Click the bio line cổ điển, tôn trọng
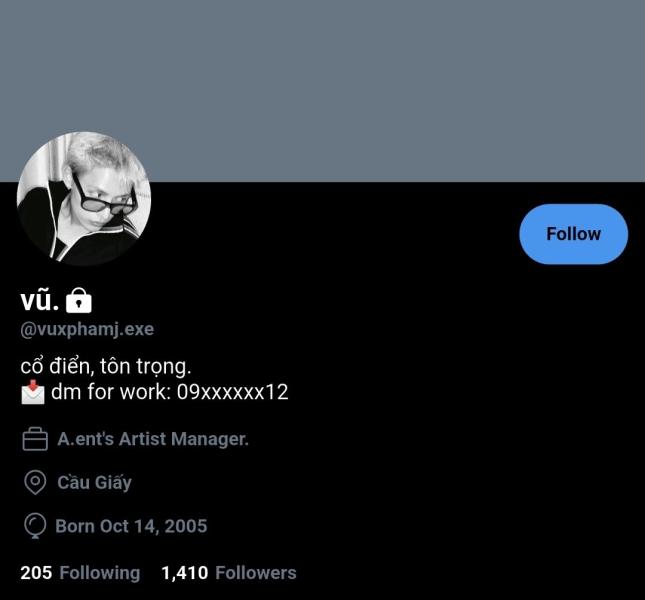The width and height of the screenshot is (645, 600). click(x=106, y=366)
